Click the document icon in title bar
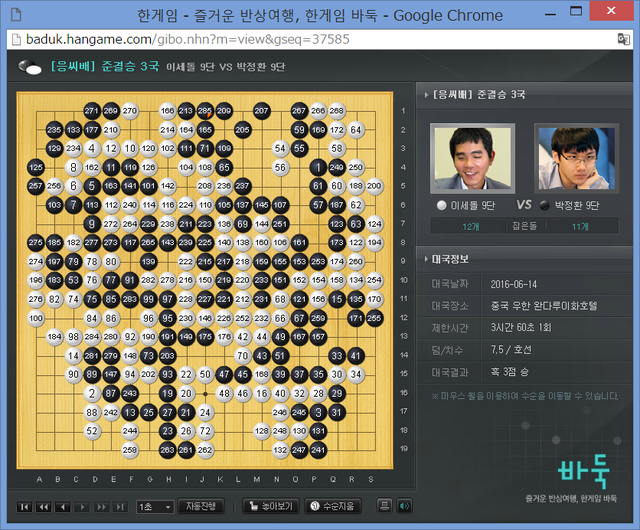Image resolution: width=640 pixels, height=530 pixels. (16, 15)
